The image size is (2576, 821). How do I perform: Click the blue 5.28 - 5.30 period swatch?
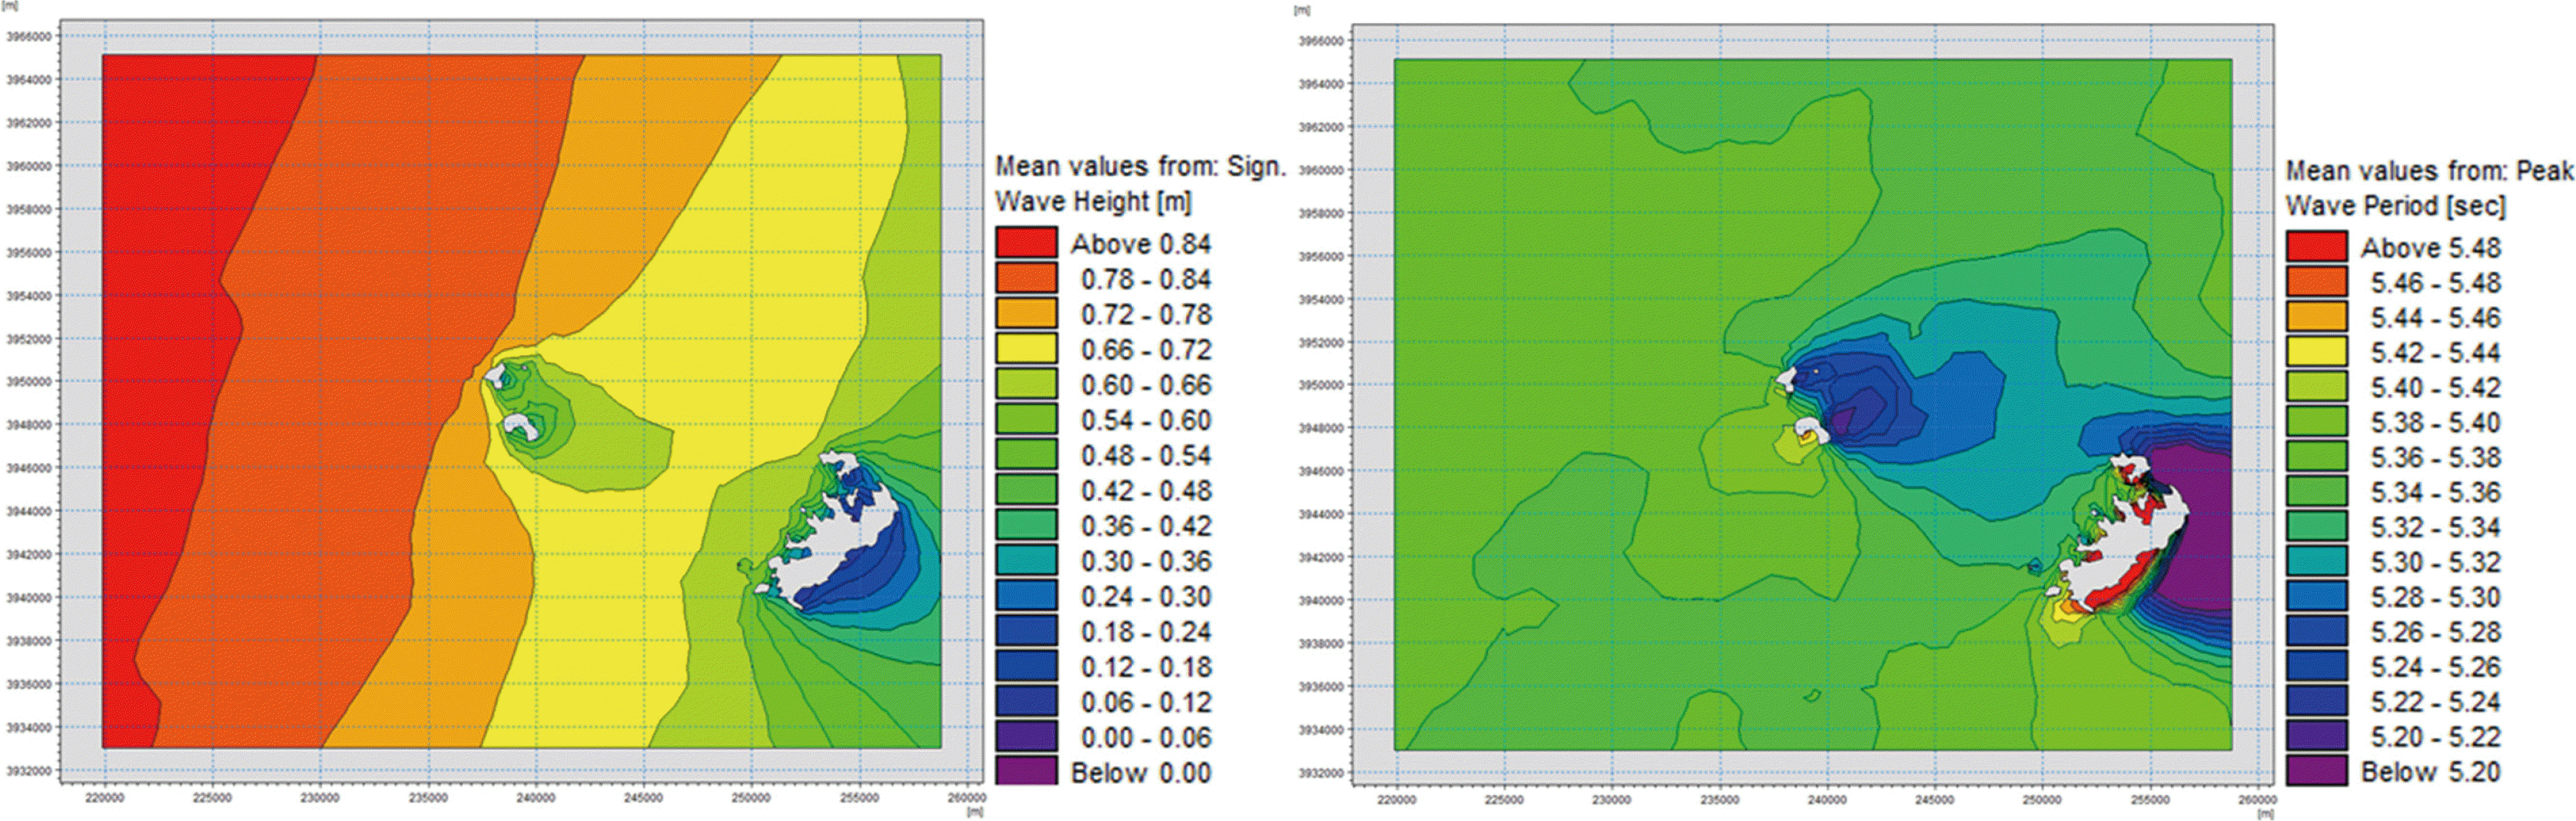[x=2316, y=597]
